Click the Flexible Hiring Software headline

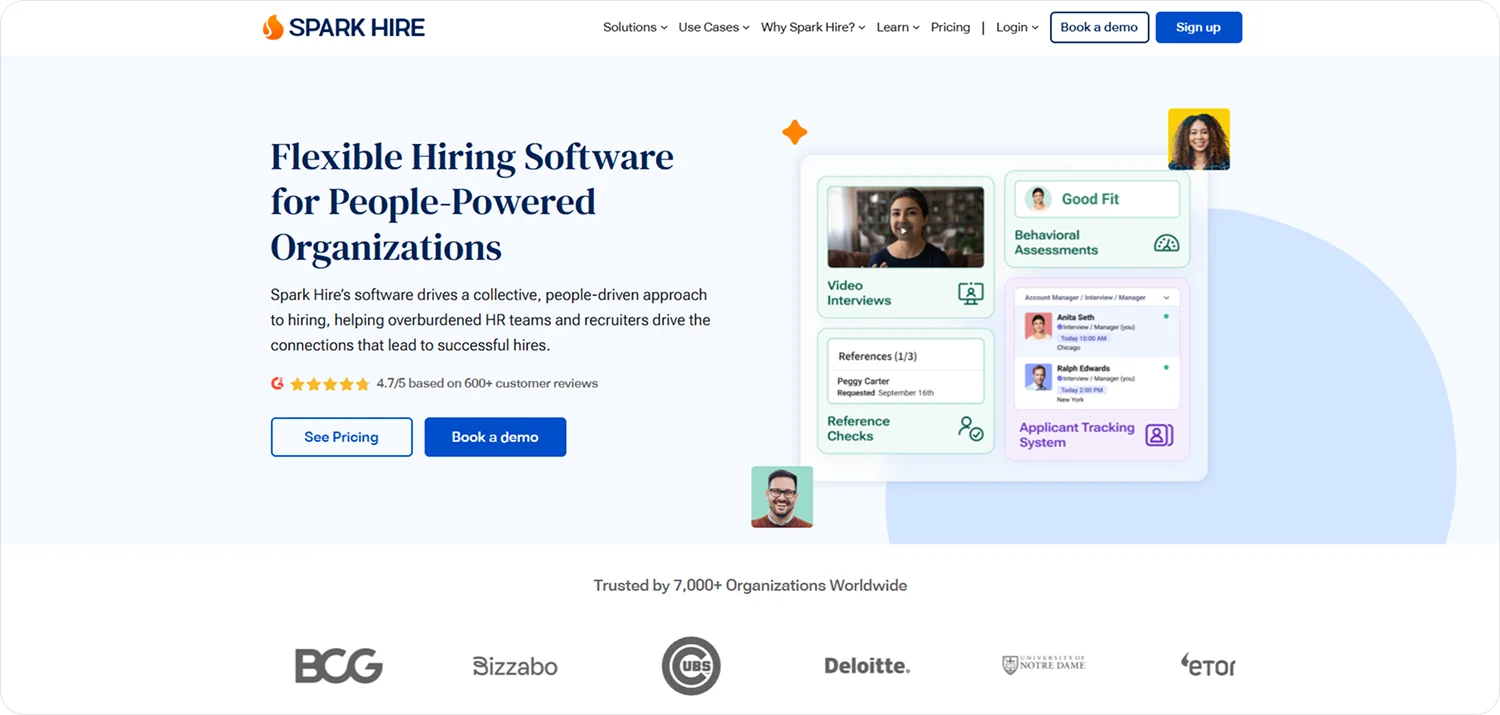click(472, 202)
